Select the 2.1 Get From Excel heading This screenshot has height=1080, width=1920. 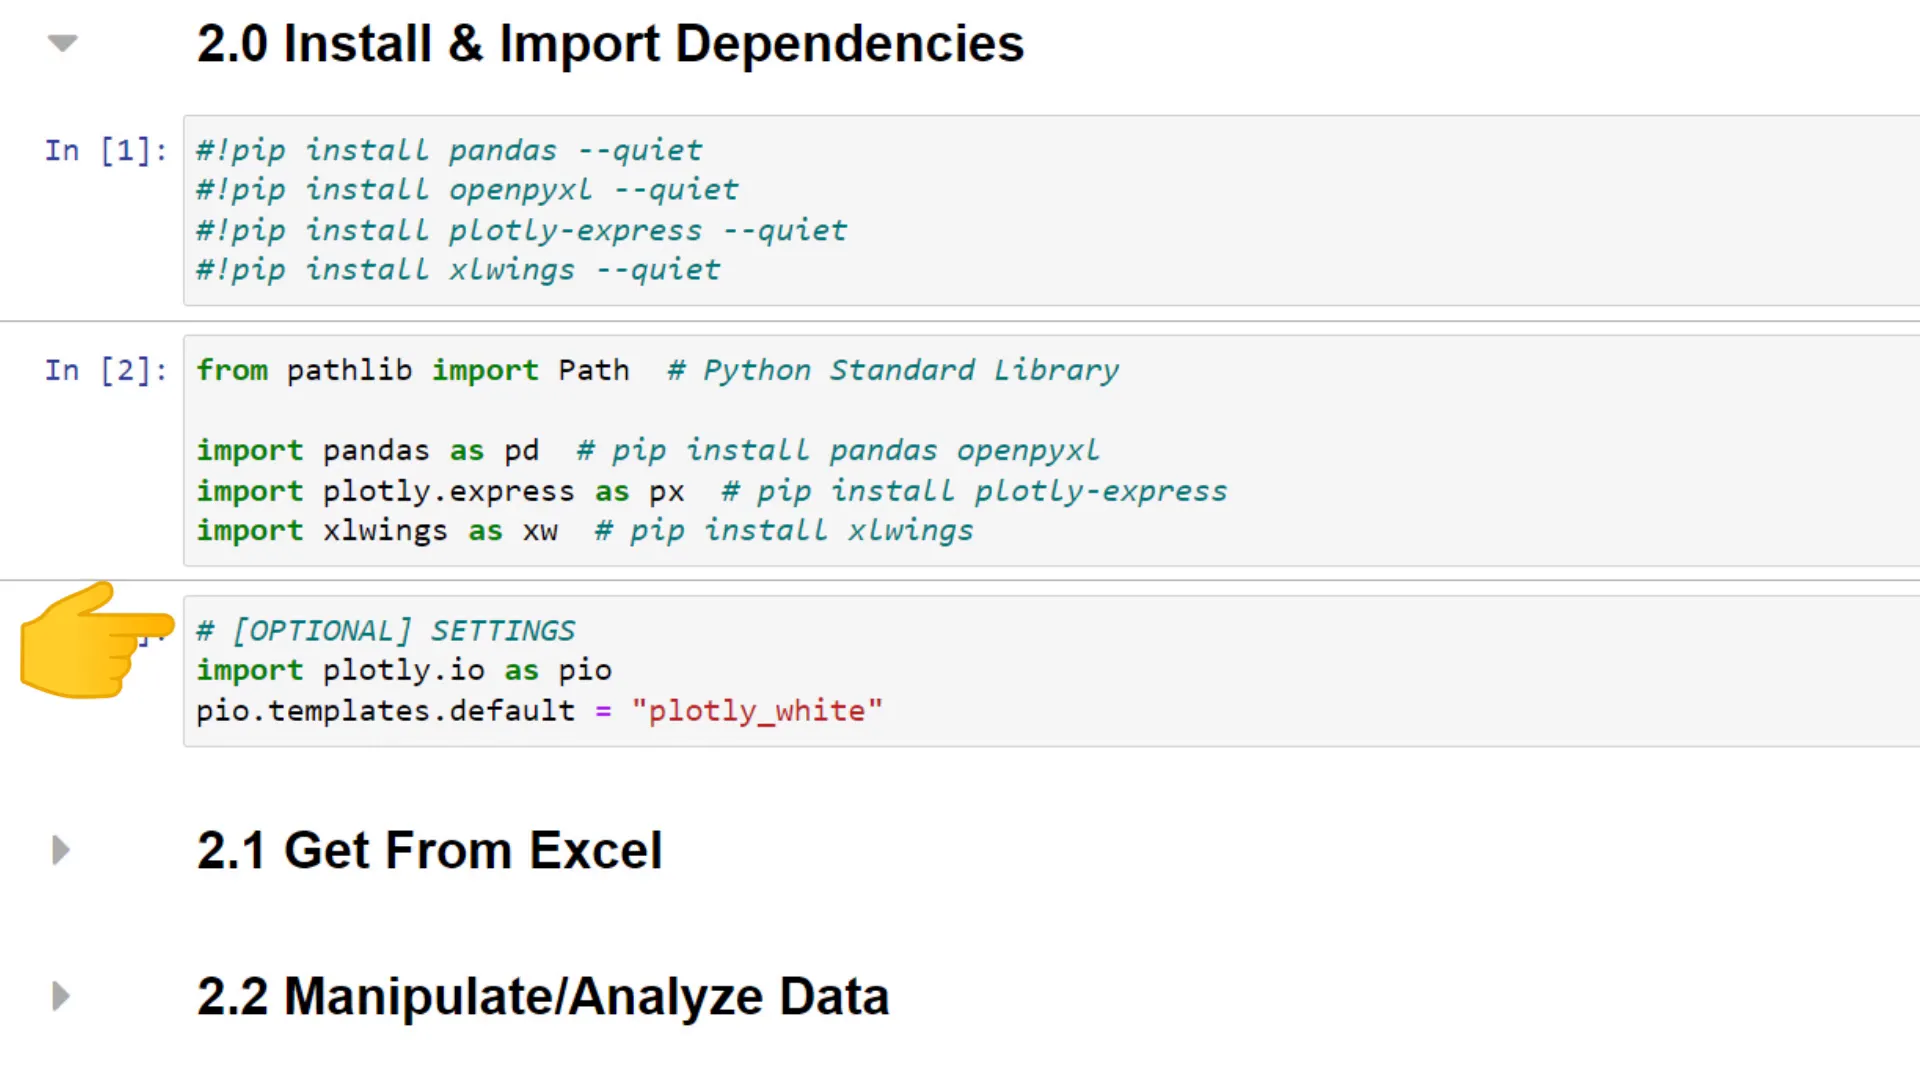[430, 850]
